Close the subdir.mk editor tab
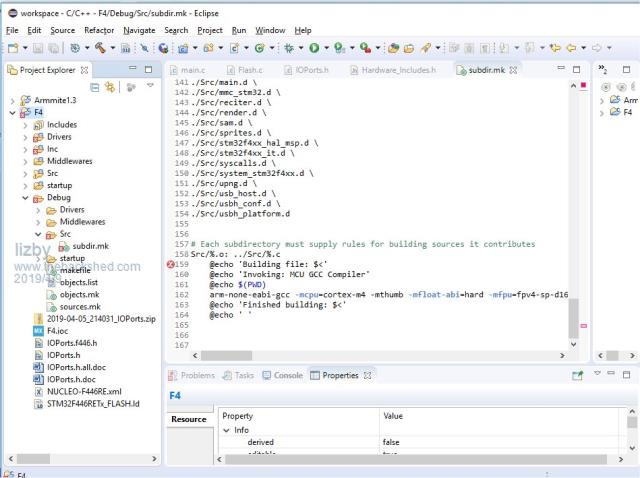Screen dimensions: 640x478 pyautogui.click(x=513, y=70)
